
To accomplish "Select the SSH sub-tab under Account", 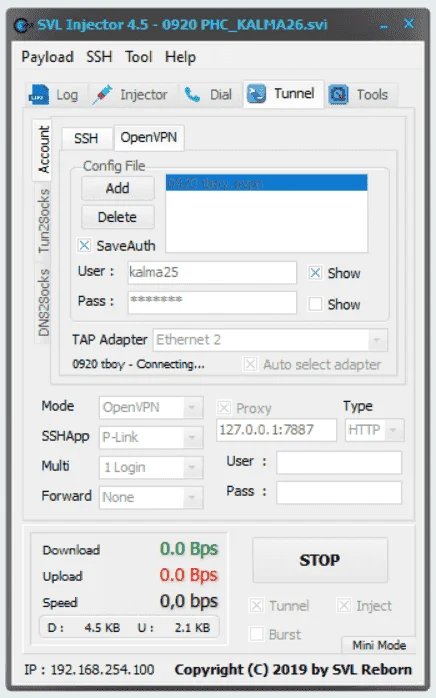I will 86,138.
